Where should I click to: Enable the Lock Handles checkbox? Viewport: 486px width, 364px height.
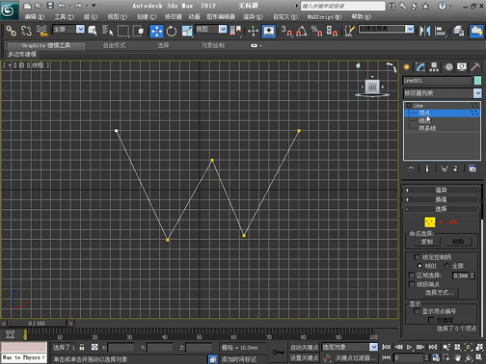(417, 257)
